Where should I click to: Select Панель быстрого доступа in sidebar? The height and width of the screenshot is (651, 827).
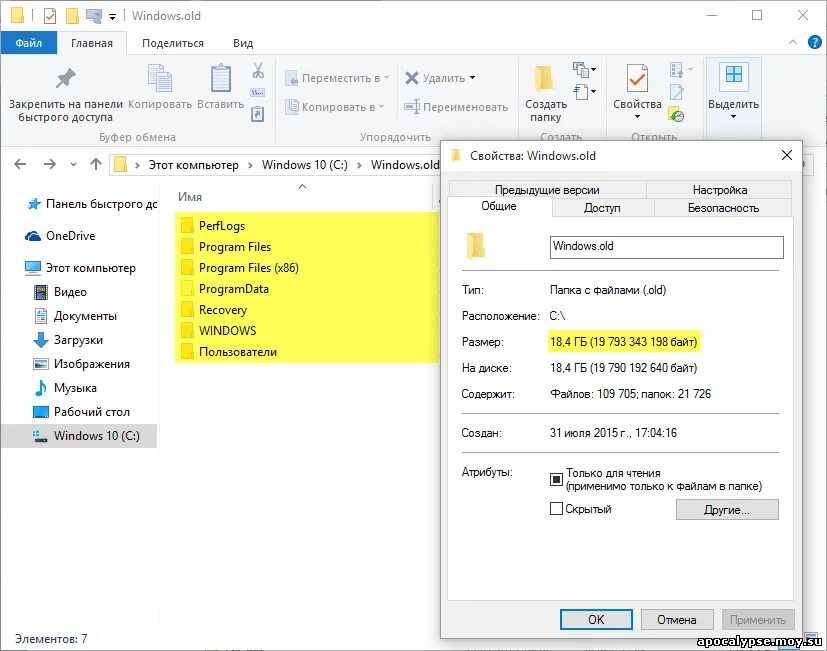point(92,204)
